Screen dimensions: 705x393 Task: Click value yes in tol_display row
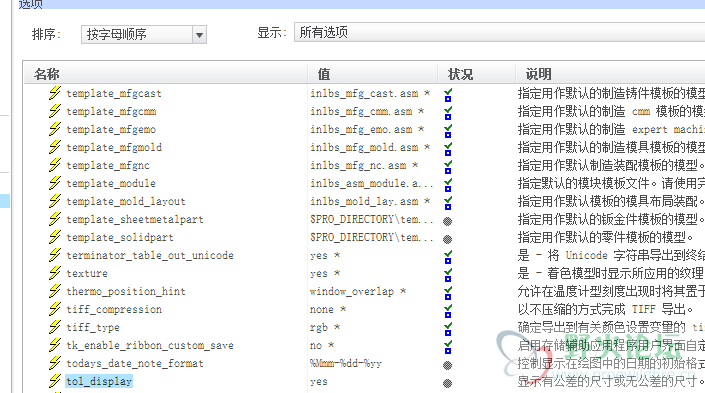[319, 381]
